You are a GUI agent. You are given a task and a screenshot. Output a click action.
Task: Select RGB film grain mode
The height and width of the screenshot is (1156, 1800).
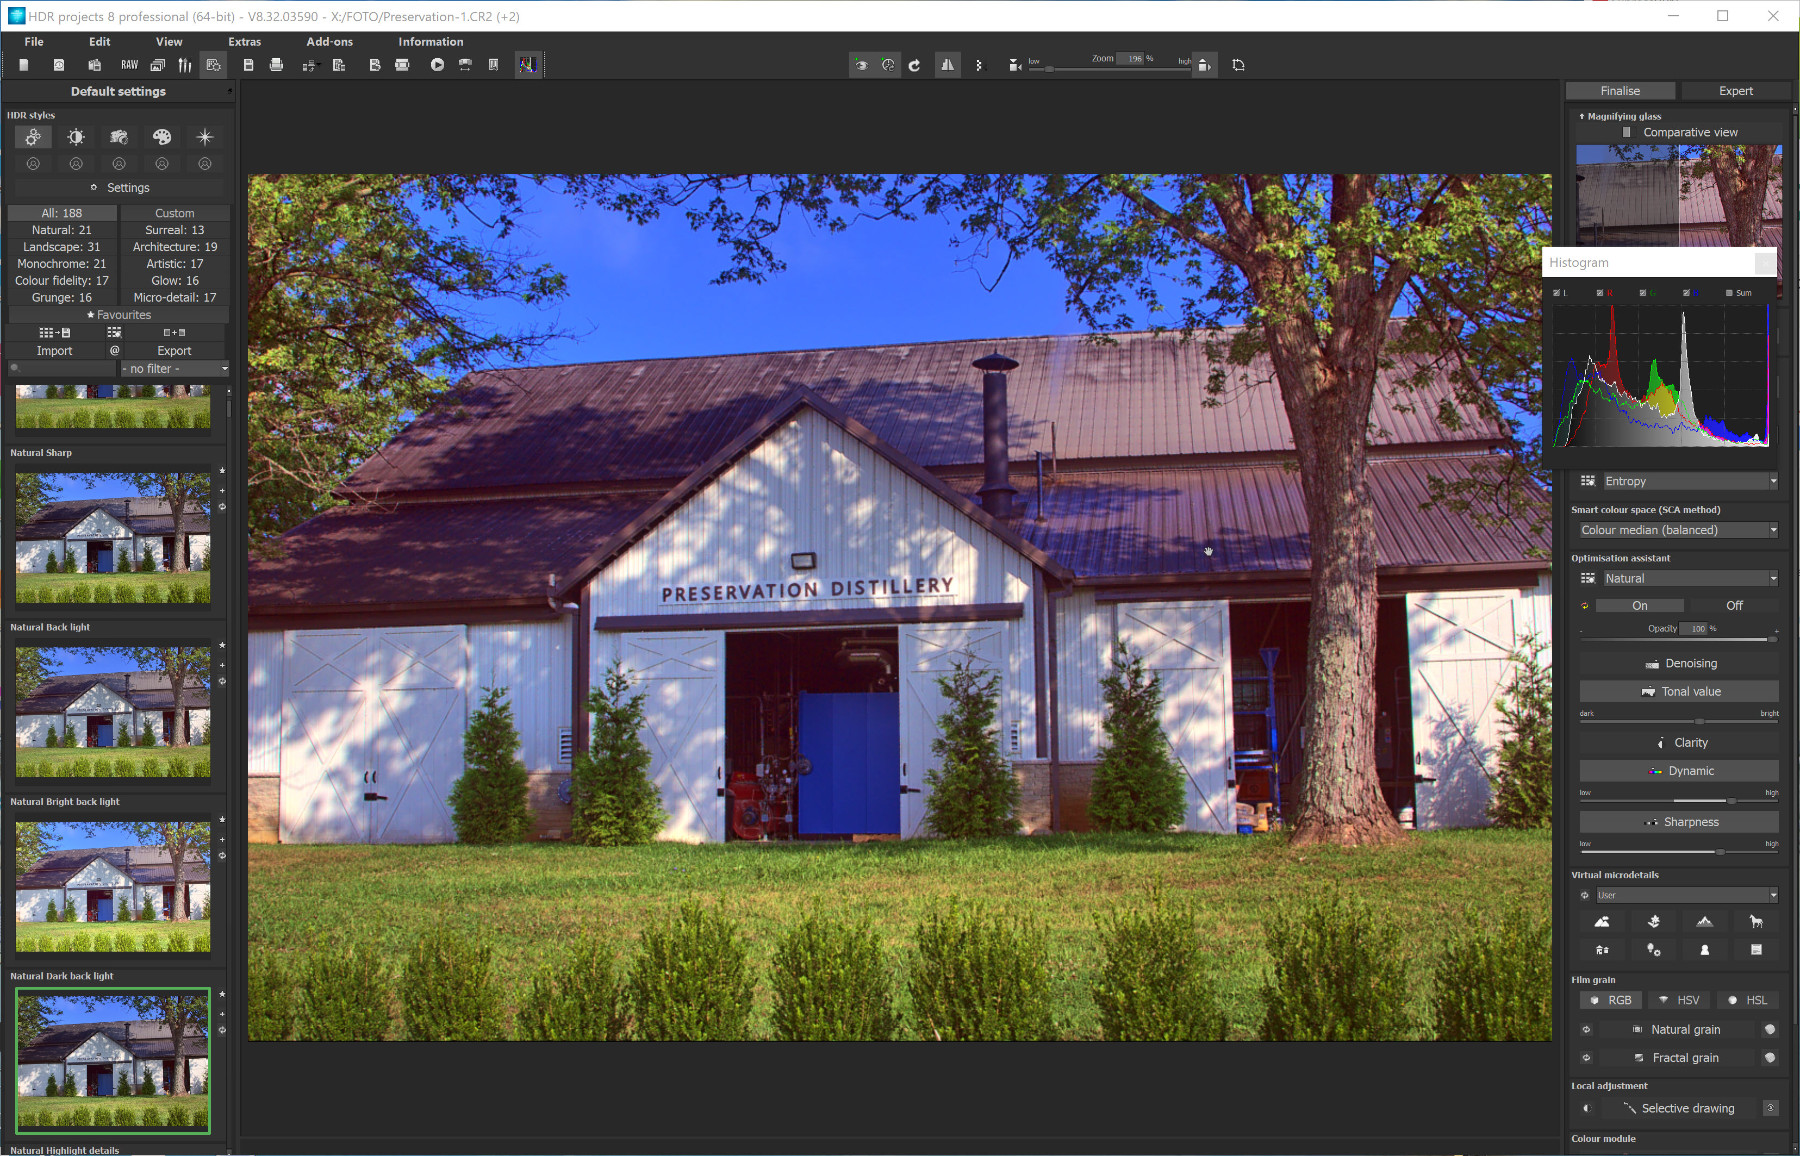click(1611, 1000)
